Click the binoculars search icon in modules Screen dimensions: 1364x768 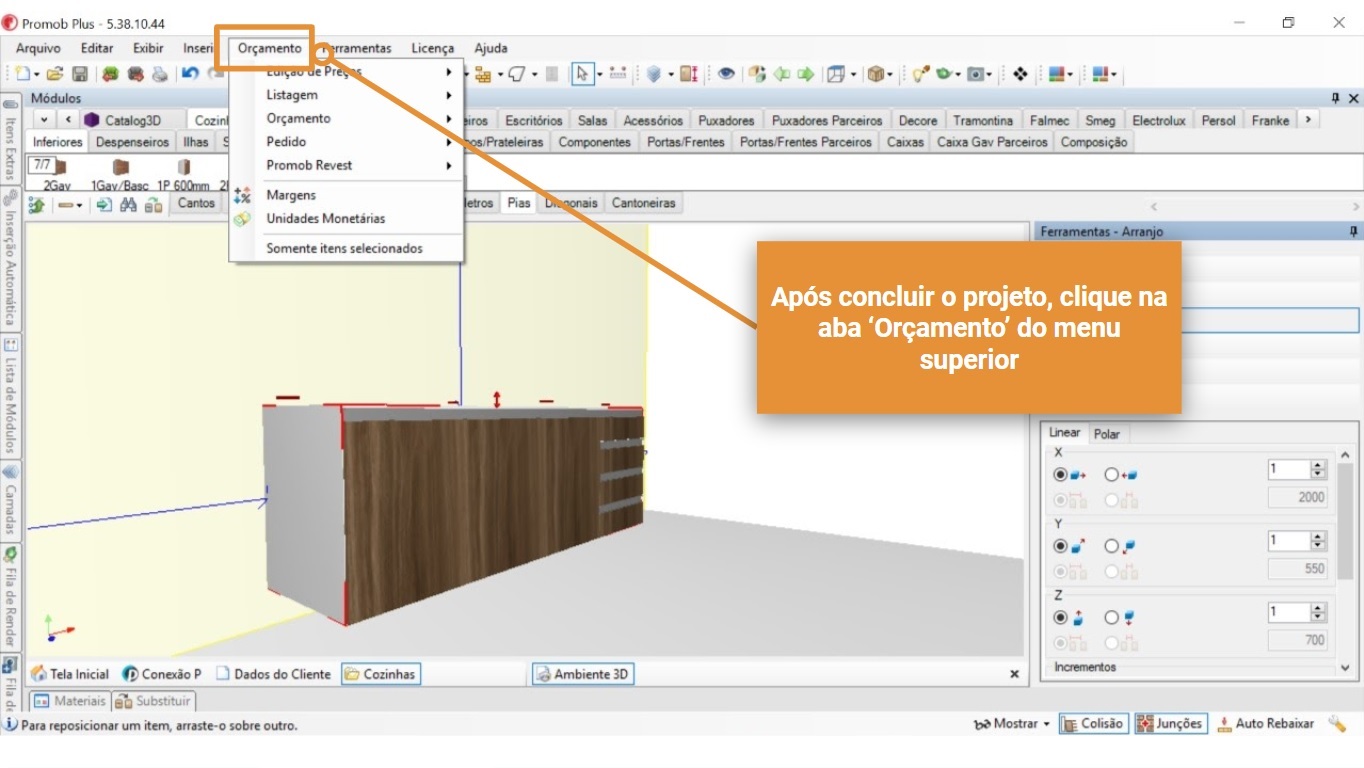[128, 204]
